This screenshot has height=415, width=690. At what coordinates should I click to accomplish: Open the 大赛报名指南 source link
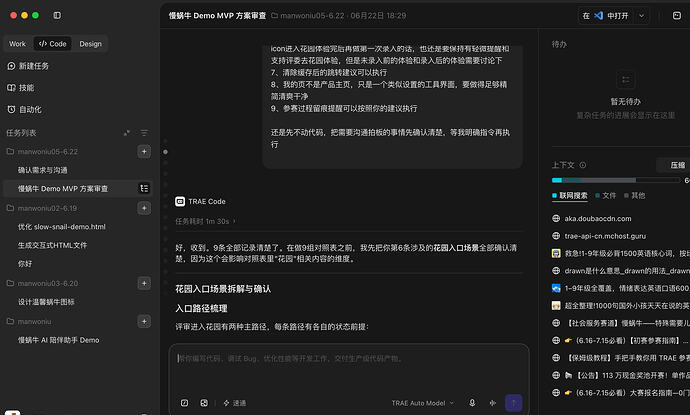coord(621,393)
